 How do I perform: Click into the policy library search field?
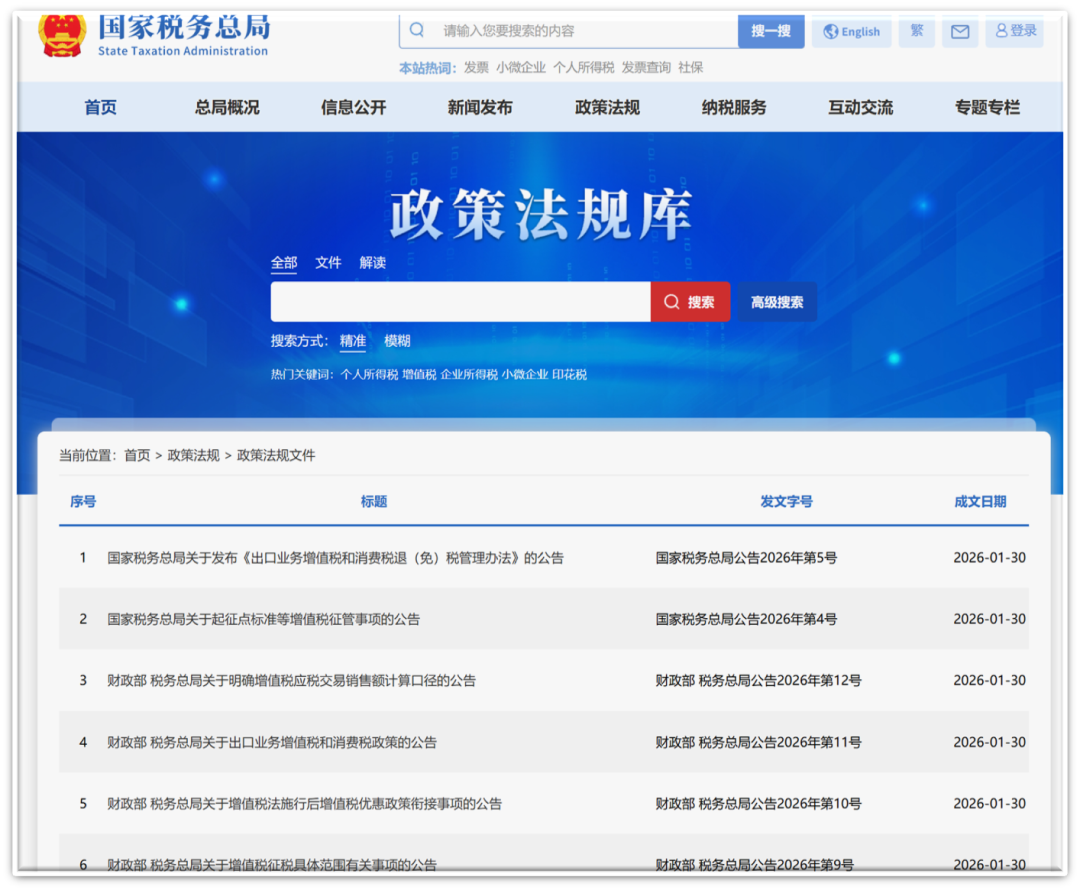pos(460,302)
